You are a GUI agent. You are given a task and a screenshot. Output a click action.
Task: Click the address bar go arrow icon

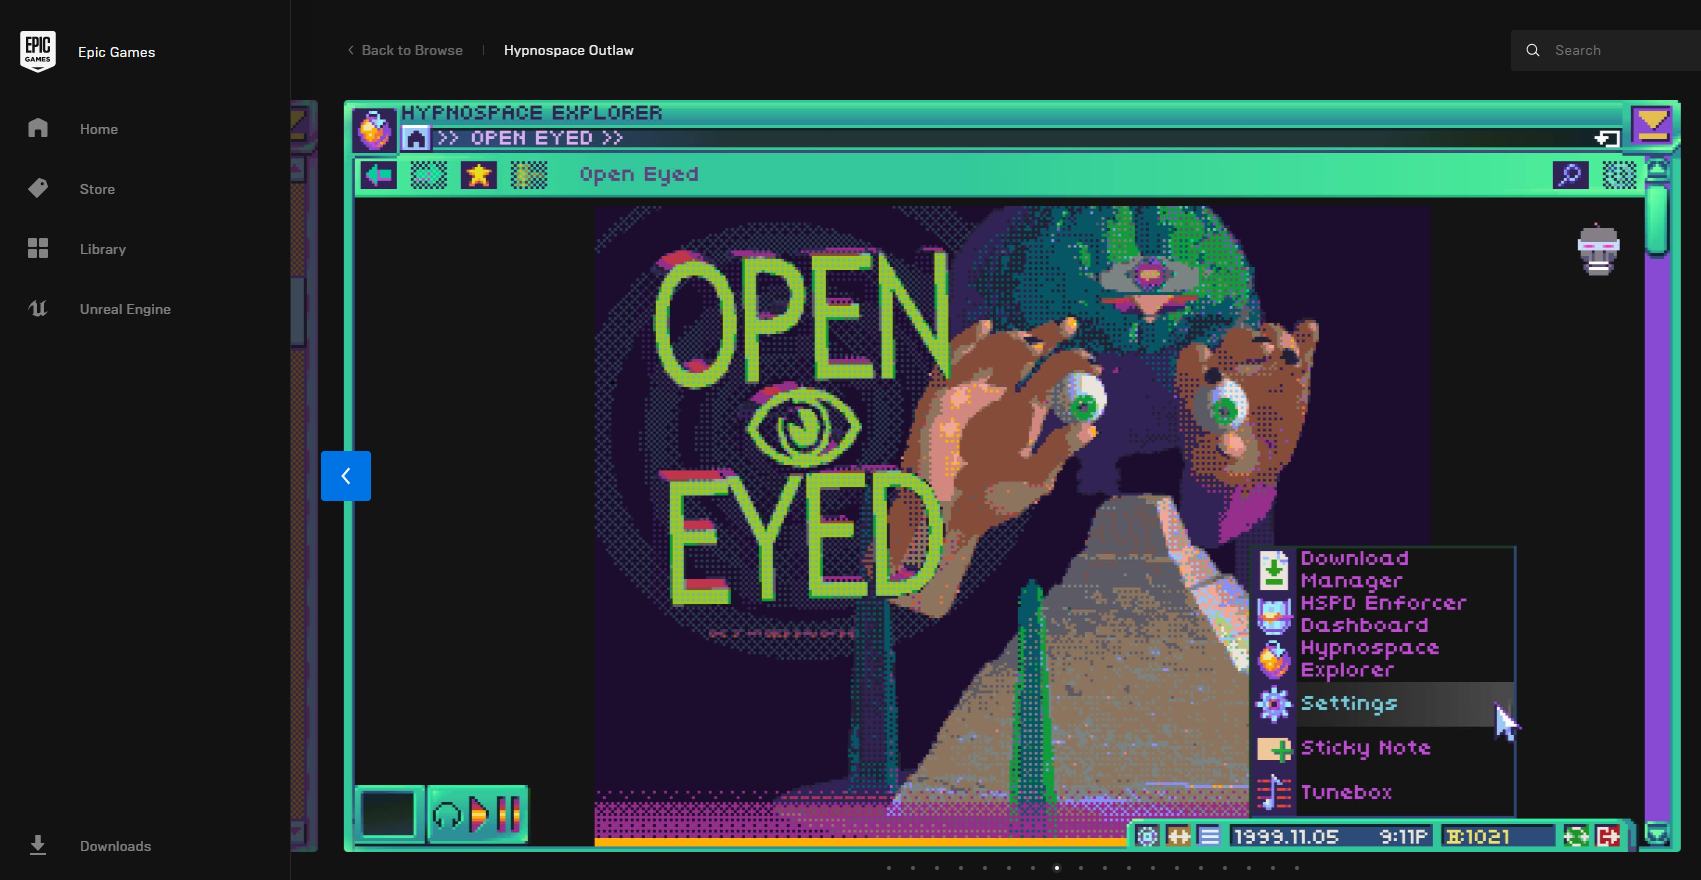[x=1607, y=138]
